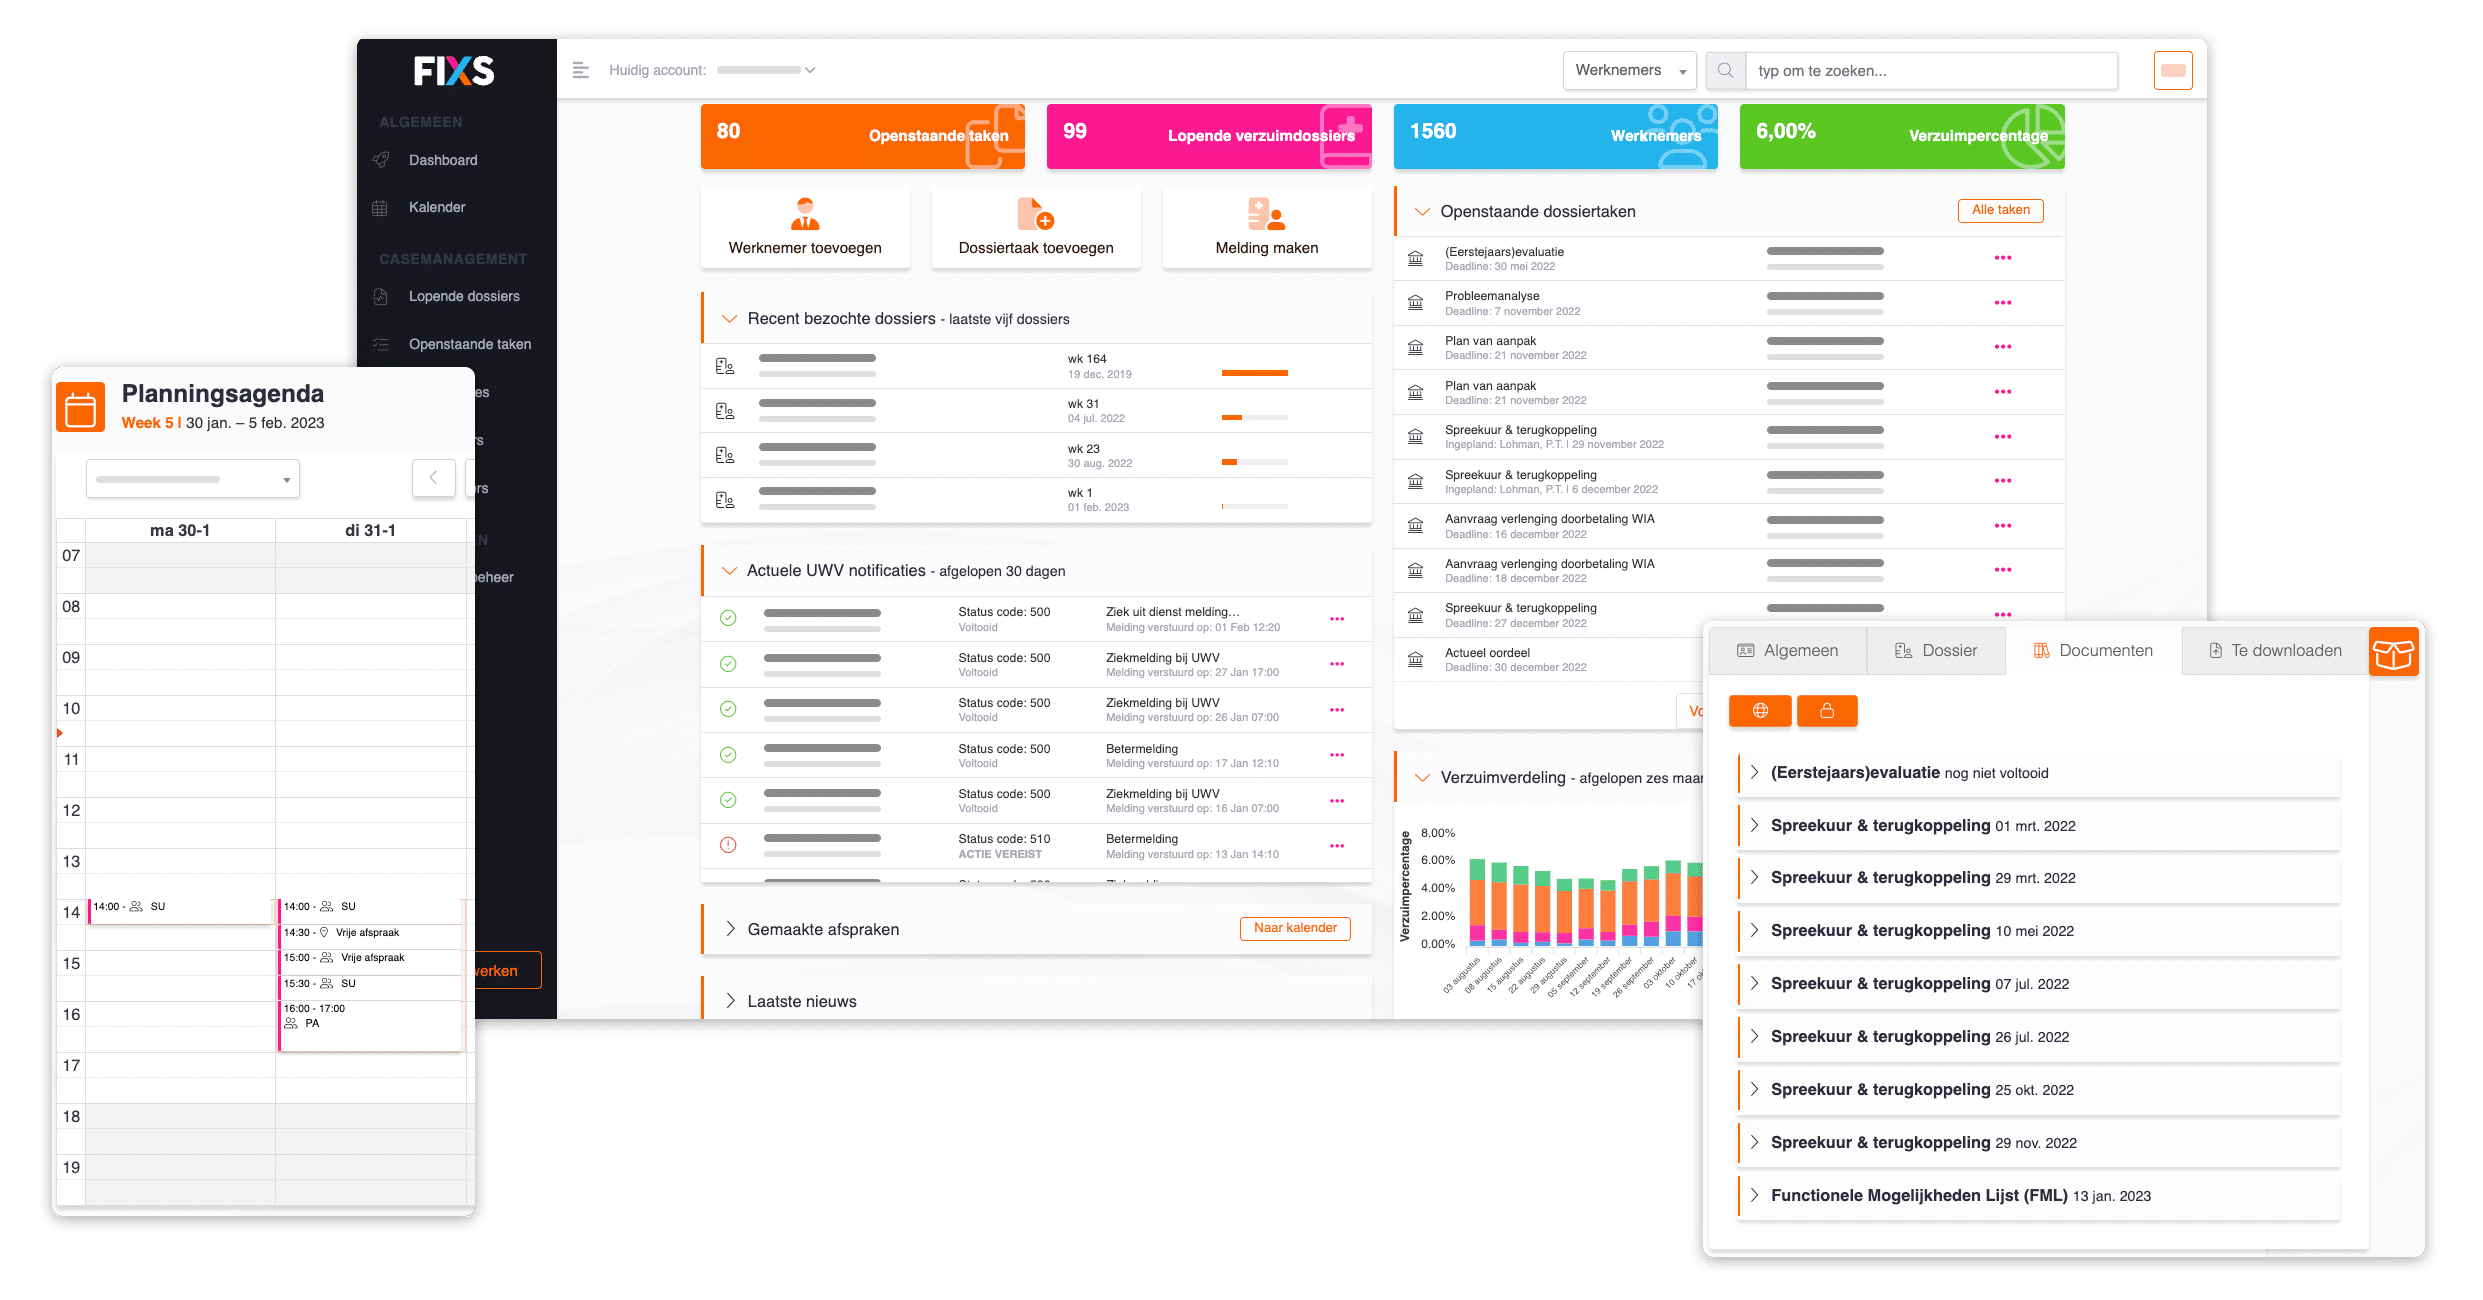This screenshot has height=1300, width=2483.
Task: Open the Te downloaden tab
Action: [2275, 651]
